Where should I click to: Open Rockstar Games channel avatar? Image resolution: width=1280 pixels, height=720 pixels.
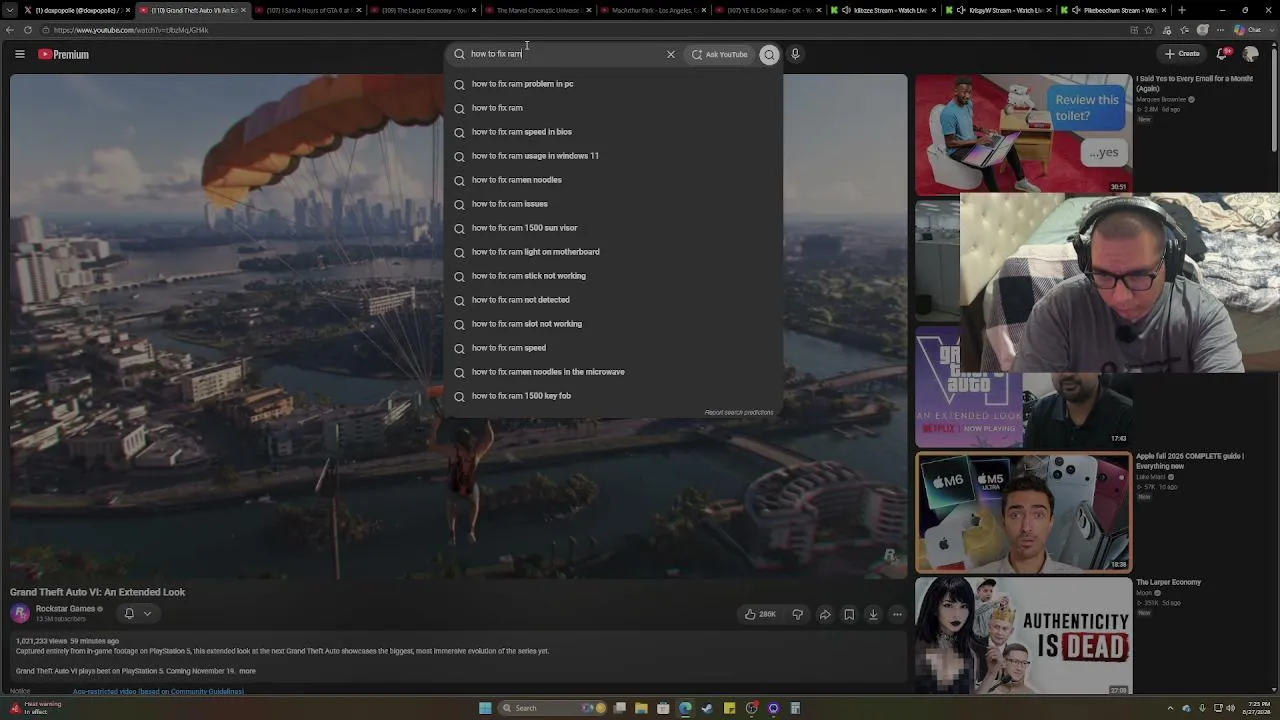(x=20, y=613)
